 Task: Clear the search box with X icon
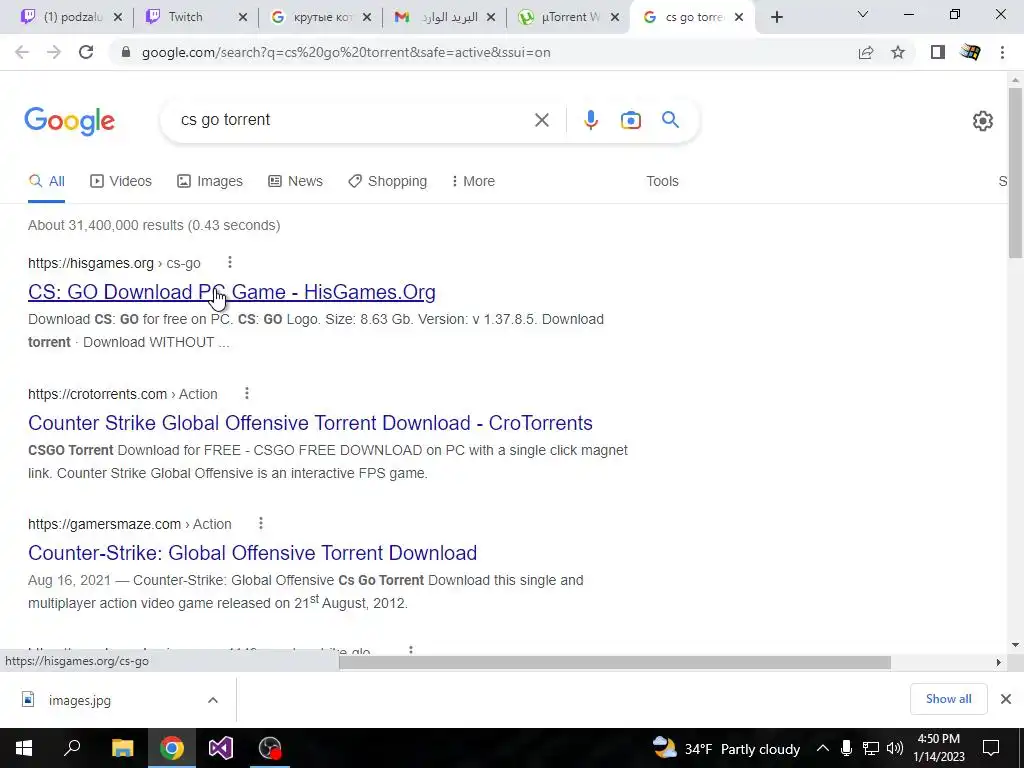coord(541,120)
